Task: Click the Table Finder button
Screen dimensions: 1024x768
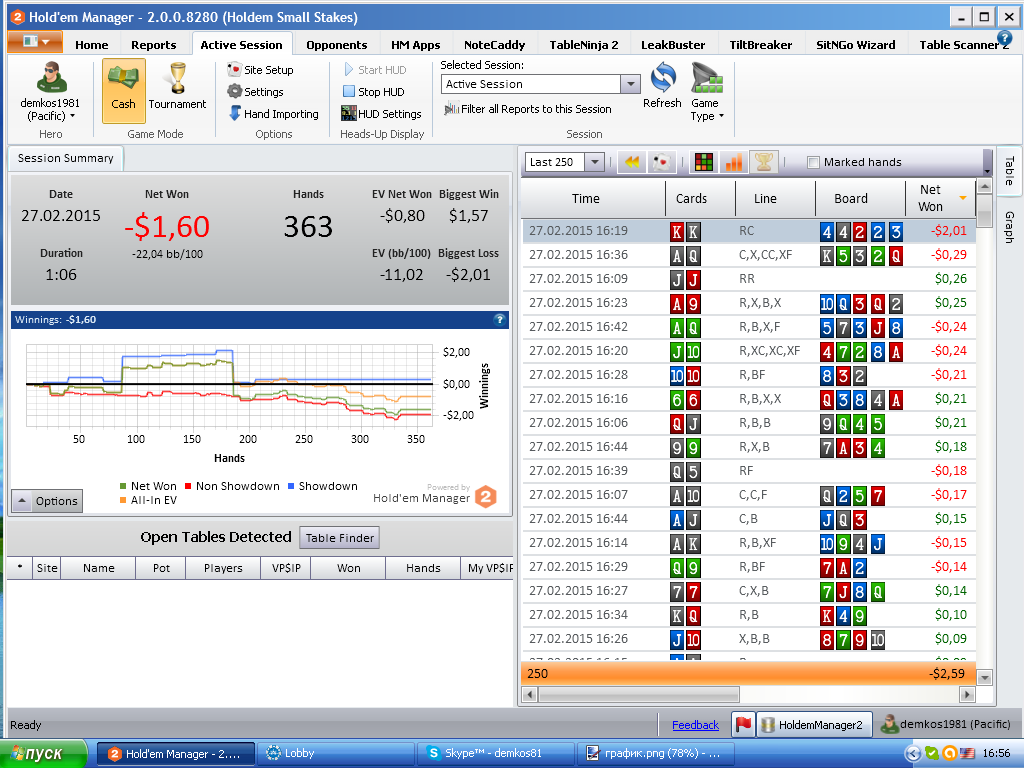Action: [x=340, y=538]
